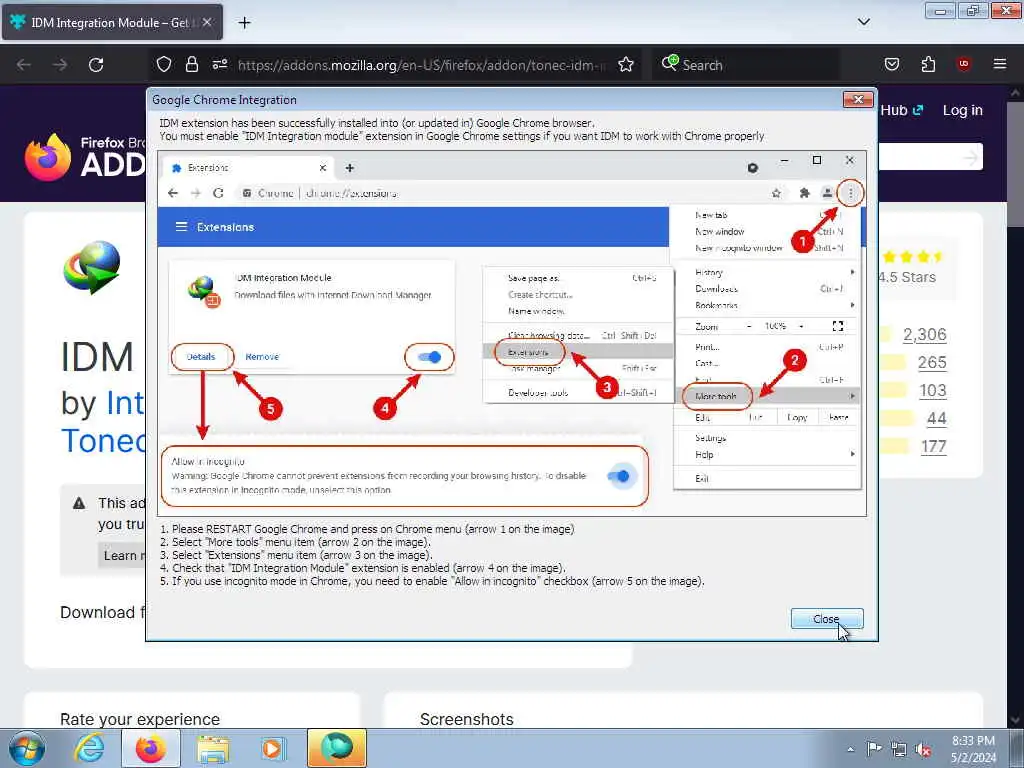1024x768 pixels.
Task: Click the 'Allow in incognito' checkbox instruction line
Action: (x=432, y=581)
